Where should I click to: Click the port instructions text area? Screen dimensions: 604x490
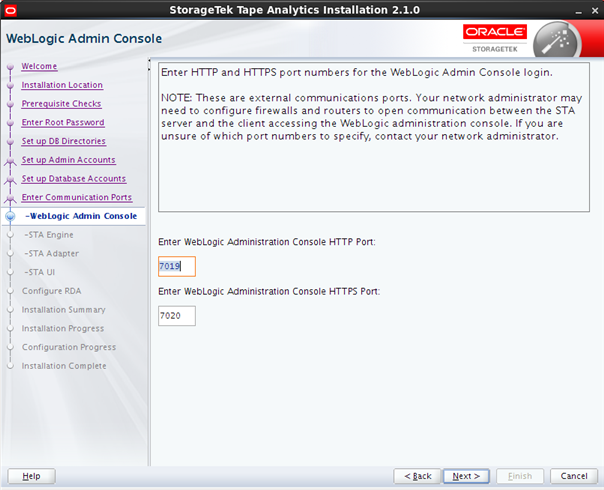point(374,137)
